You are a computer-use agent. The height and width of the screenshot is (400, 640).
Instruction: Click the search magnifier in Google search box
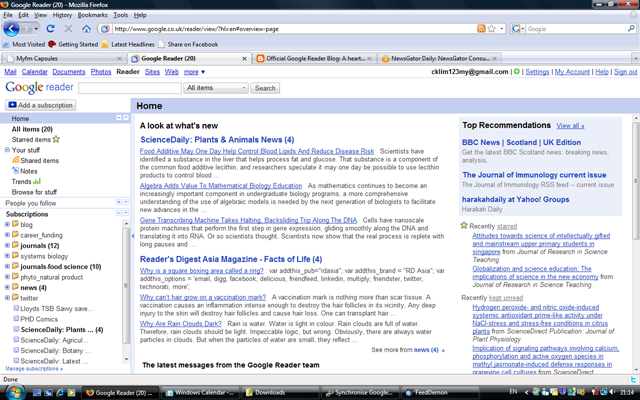tap(631, 29)
